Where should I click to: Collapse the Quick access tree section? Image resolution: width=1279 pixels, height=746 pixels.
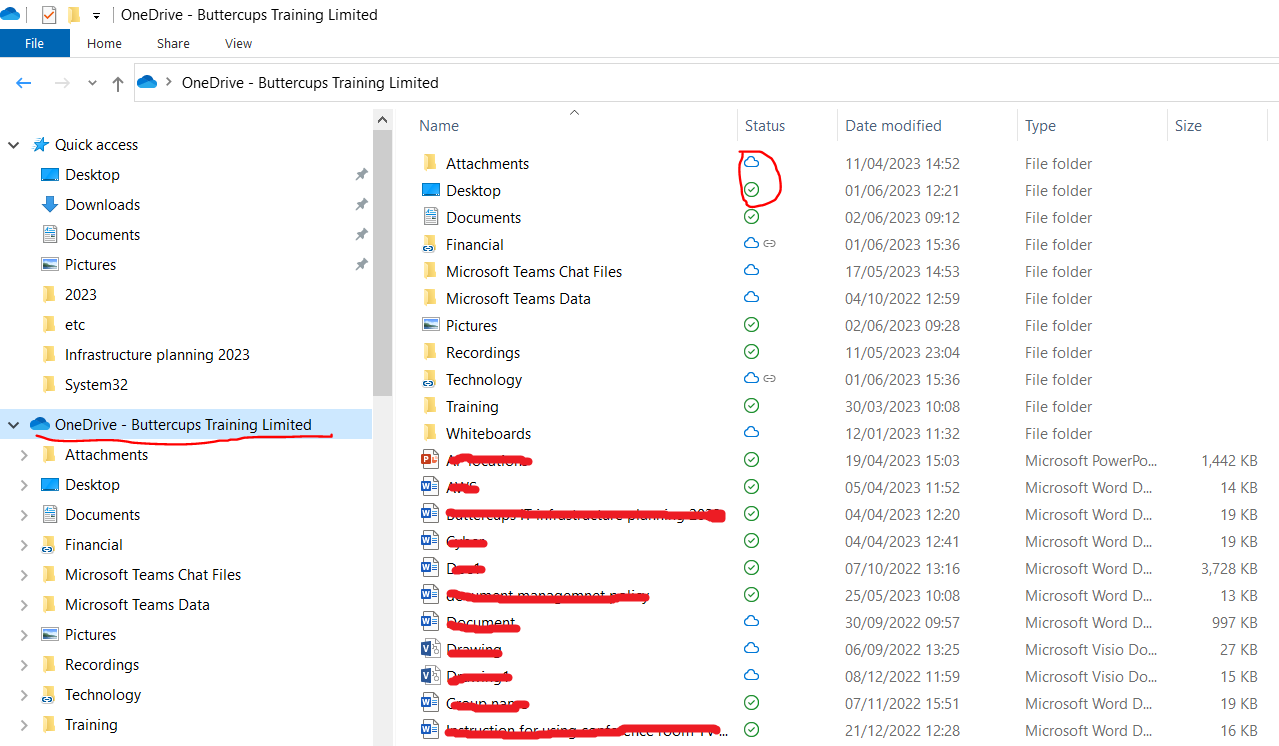tap(14, 145)
